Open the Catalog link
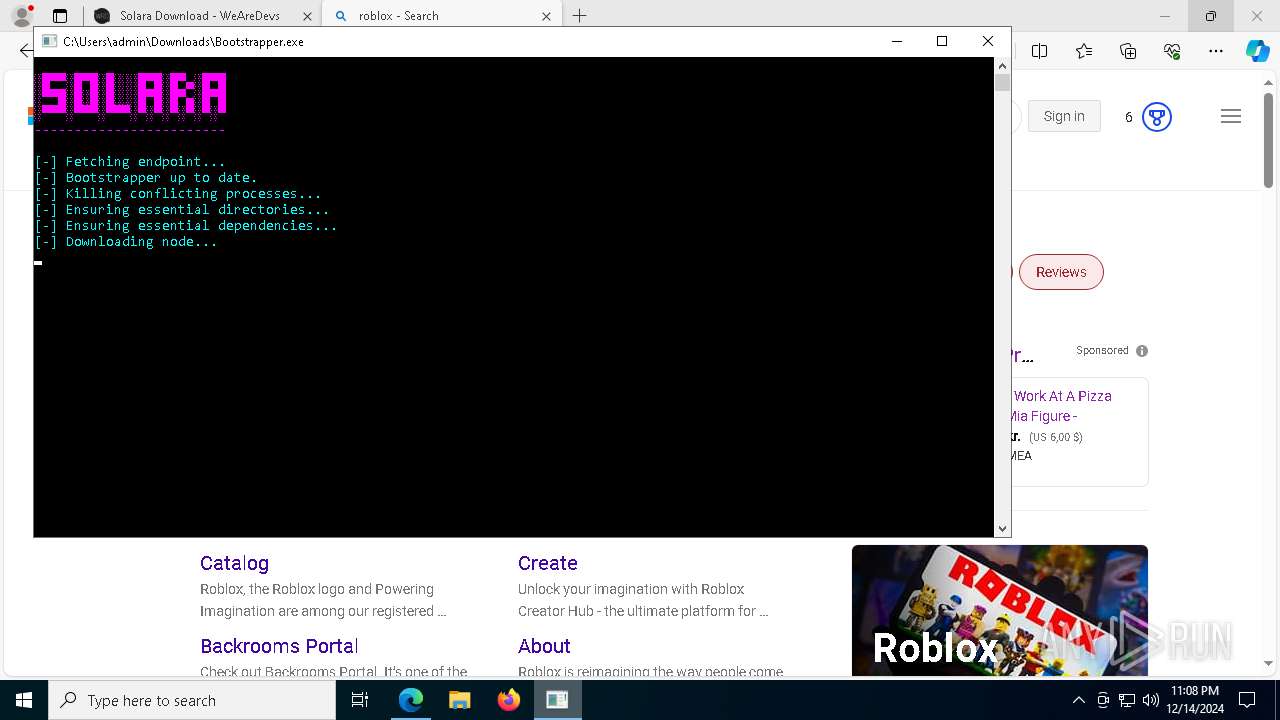The width and height of the screenshot is (1280, 720). coord(234,563)
